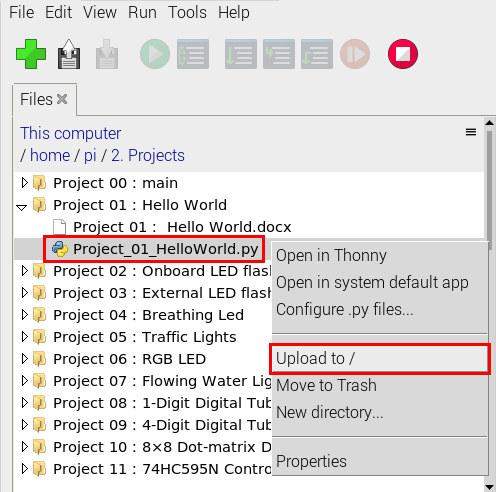Click folder icon of Project 06 : RGB LED
The image size is (496, 492).
(x=40, y=359)
